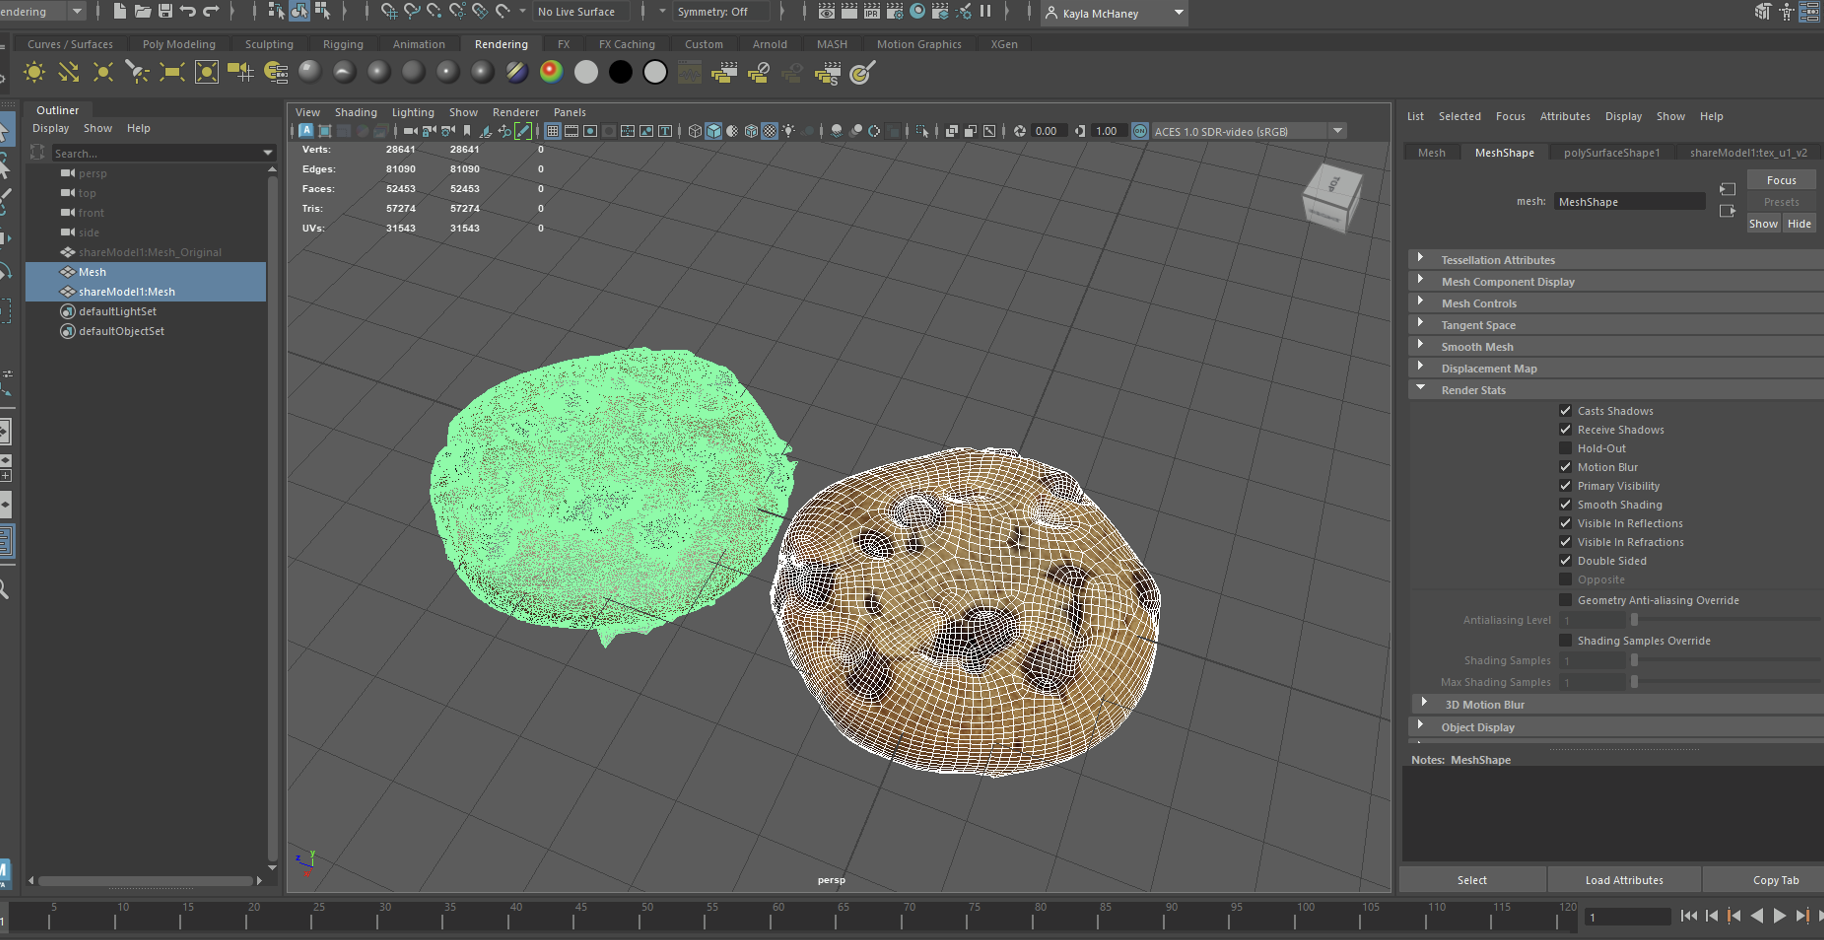
Task: Expand the Mesh Controls section
Action: (1420, 303)
